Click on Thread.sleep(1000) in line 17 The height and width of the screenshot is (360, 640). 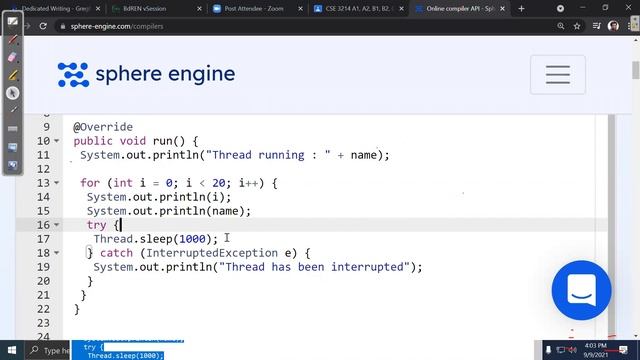(156, 239)
